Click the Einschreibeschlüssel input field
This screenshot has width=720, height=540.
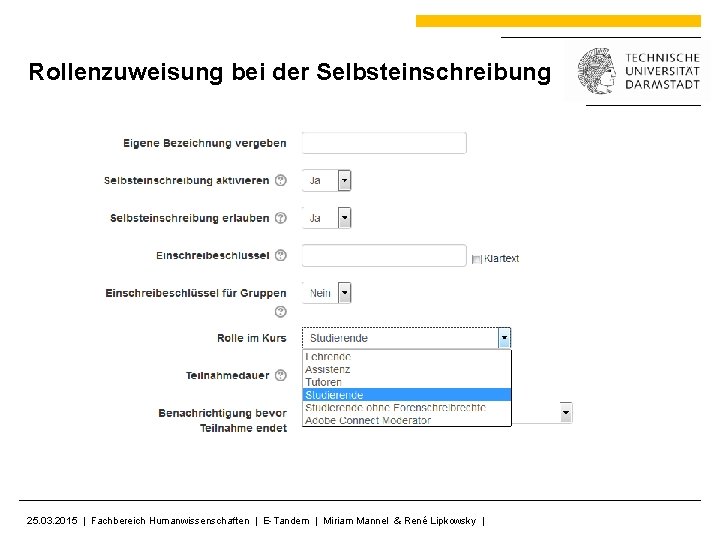click(384, 255)
